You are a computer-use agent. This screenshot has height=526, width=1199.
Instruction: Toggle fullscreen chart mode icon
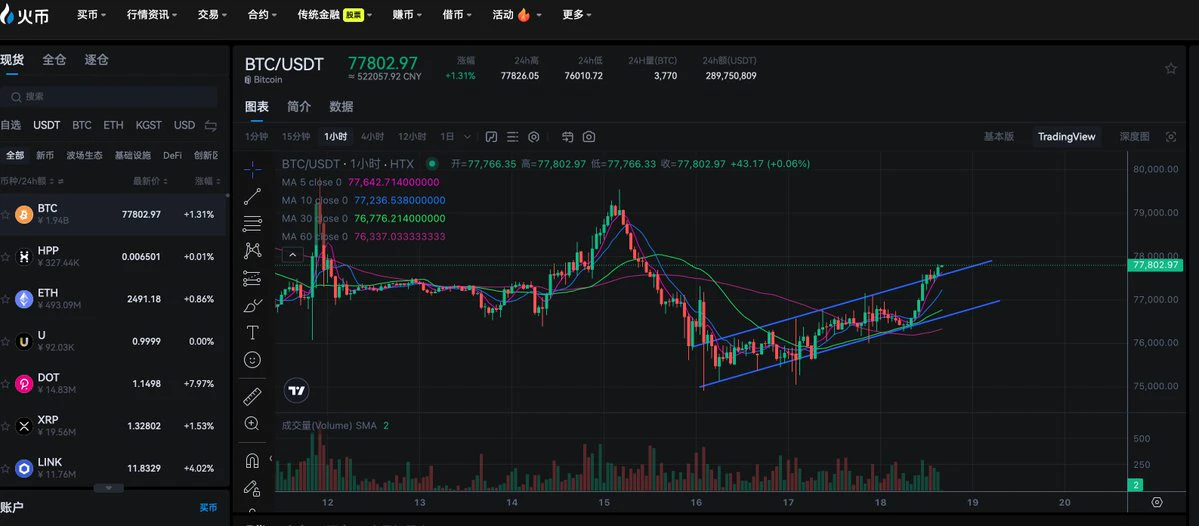[x=1171, y=137]
